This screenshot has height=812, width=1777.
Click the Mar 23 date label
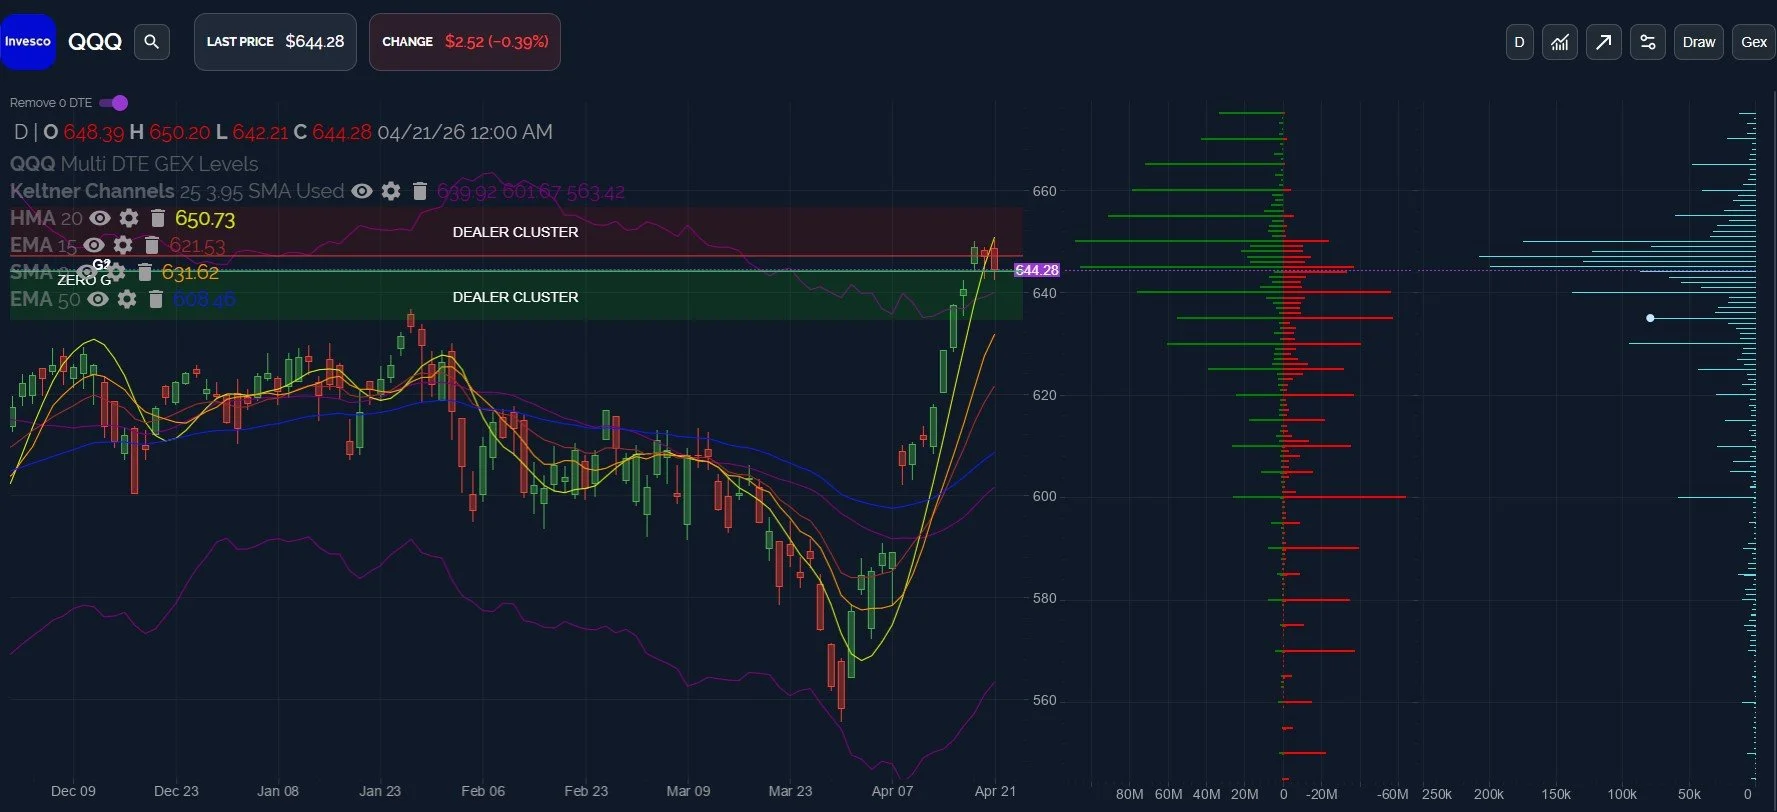pos(790,791)
